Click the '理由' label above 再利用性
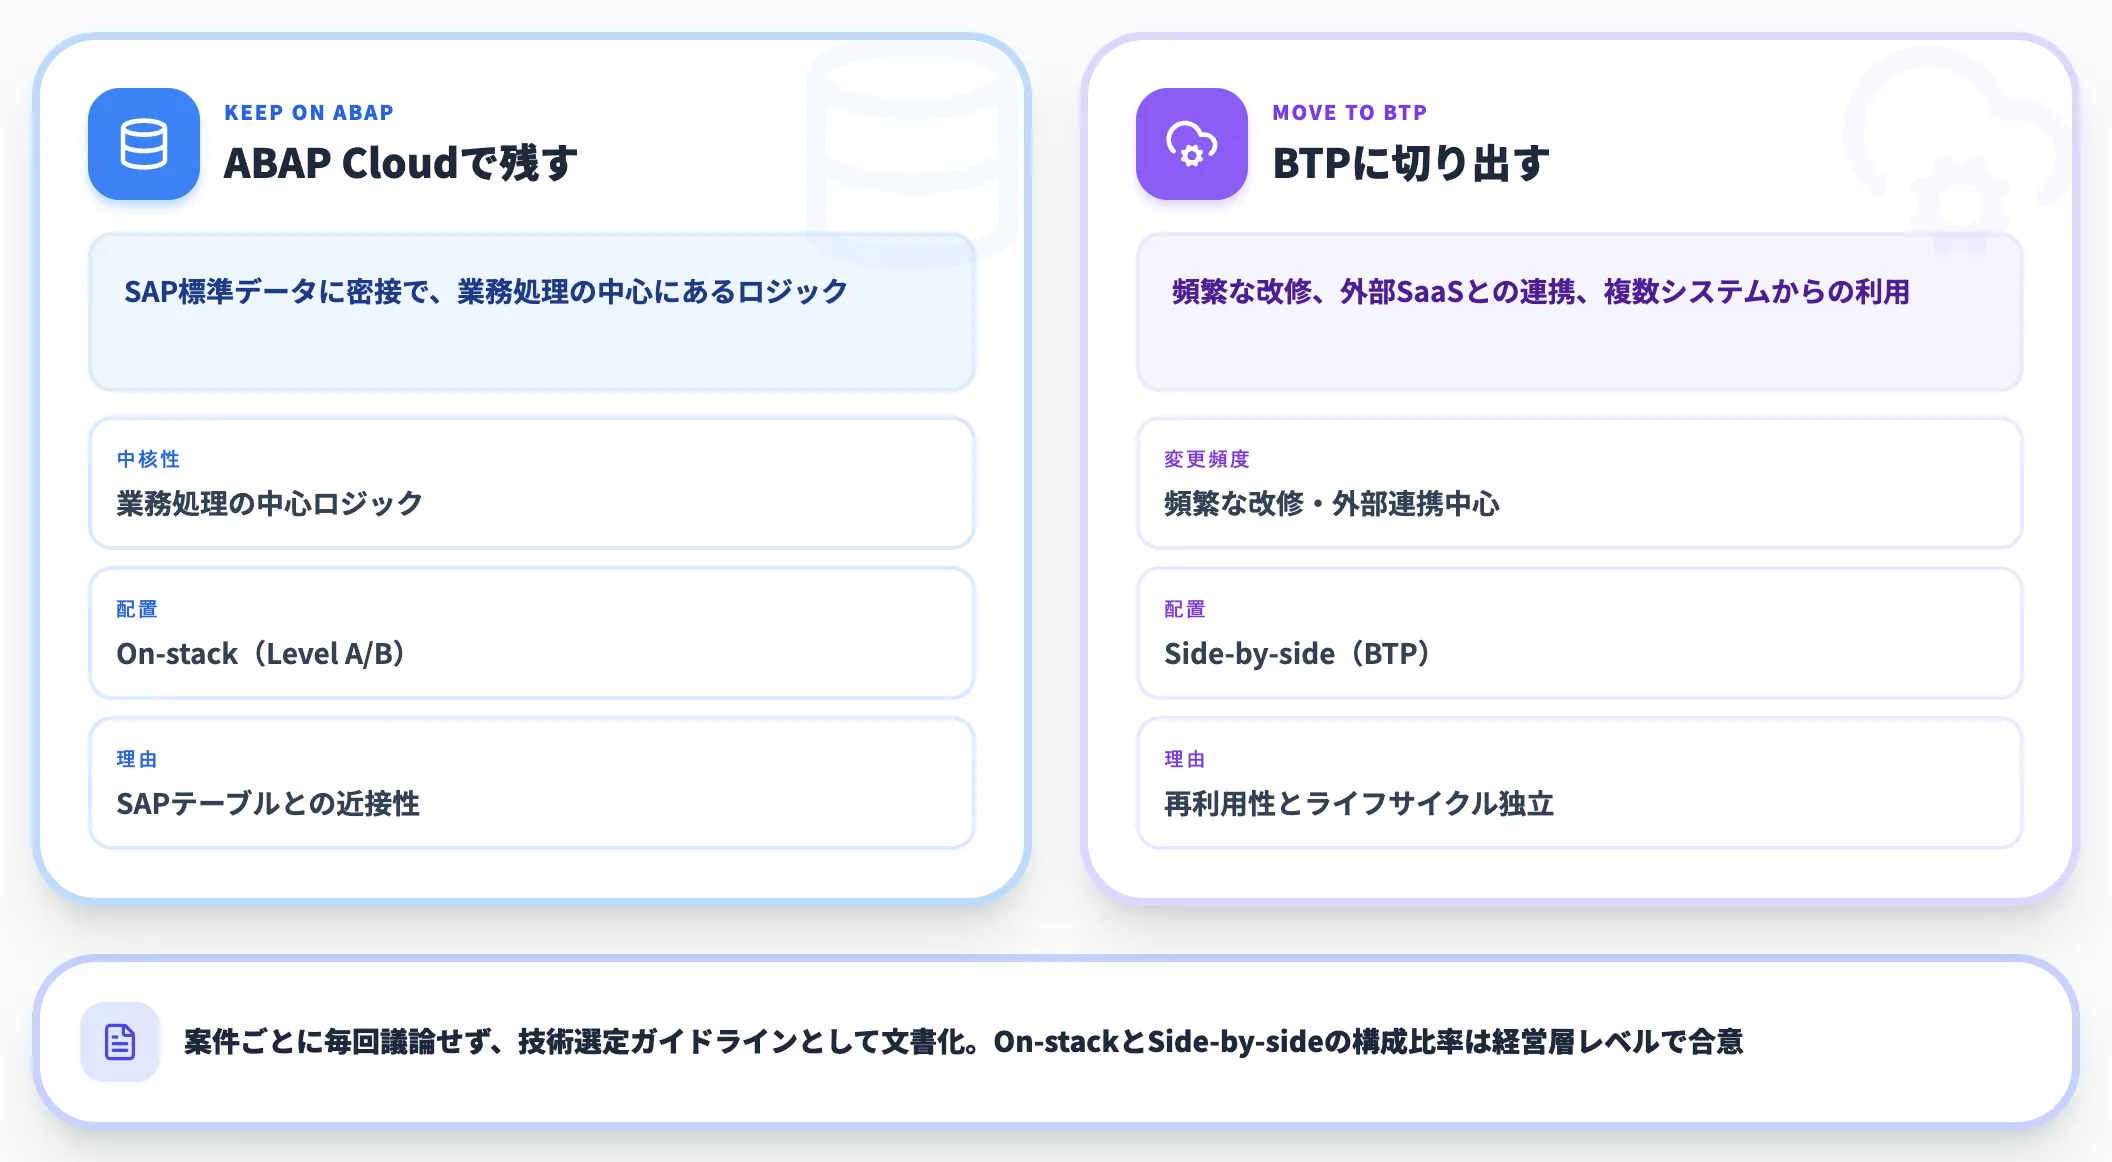This screenshot has width=2112, height=1162. tap(1185, 759)
